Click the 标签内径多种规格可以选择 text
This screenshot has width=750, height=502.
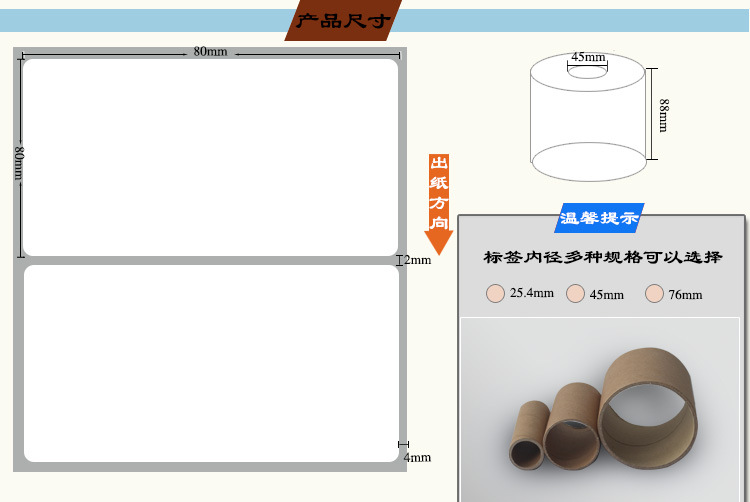coord(602,257)
